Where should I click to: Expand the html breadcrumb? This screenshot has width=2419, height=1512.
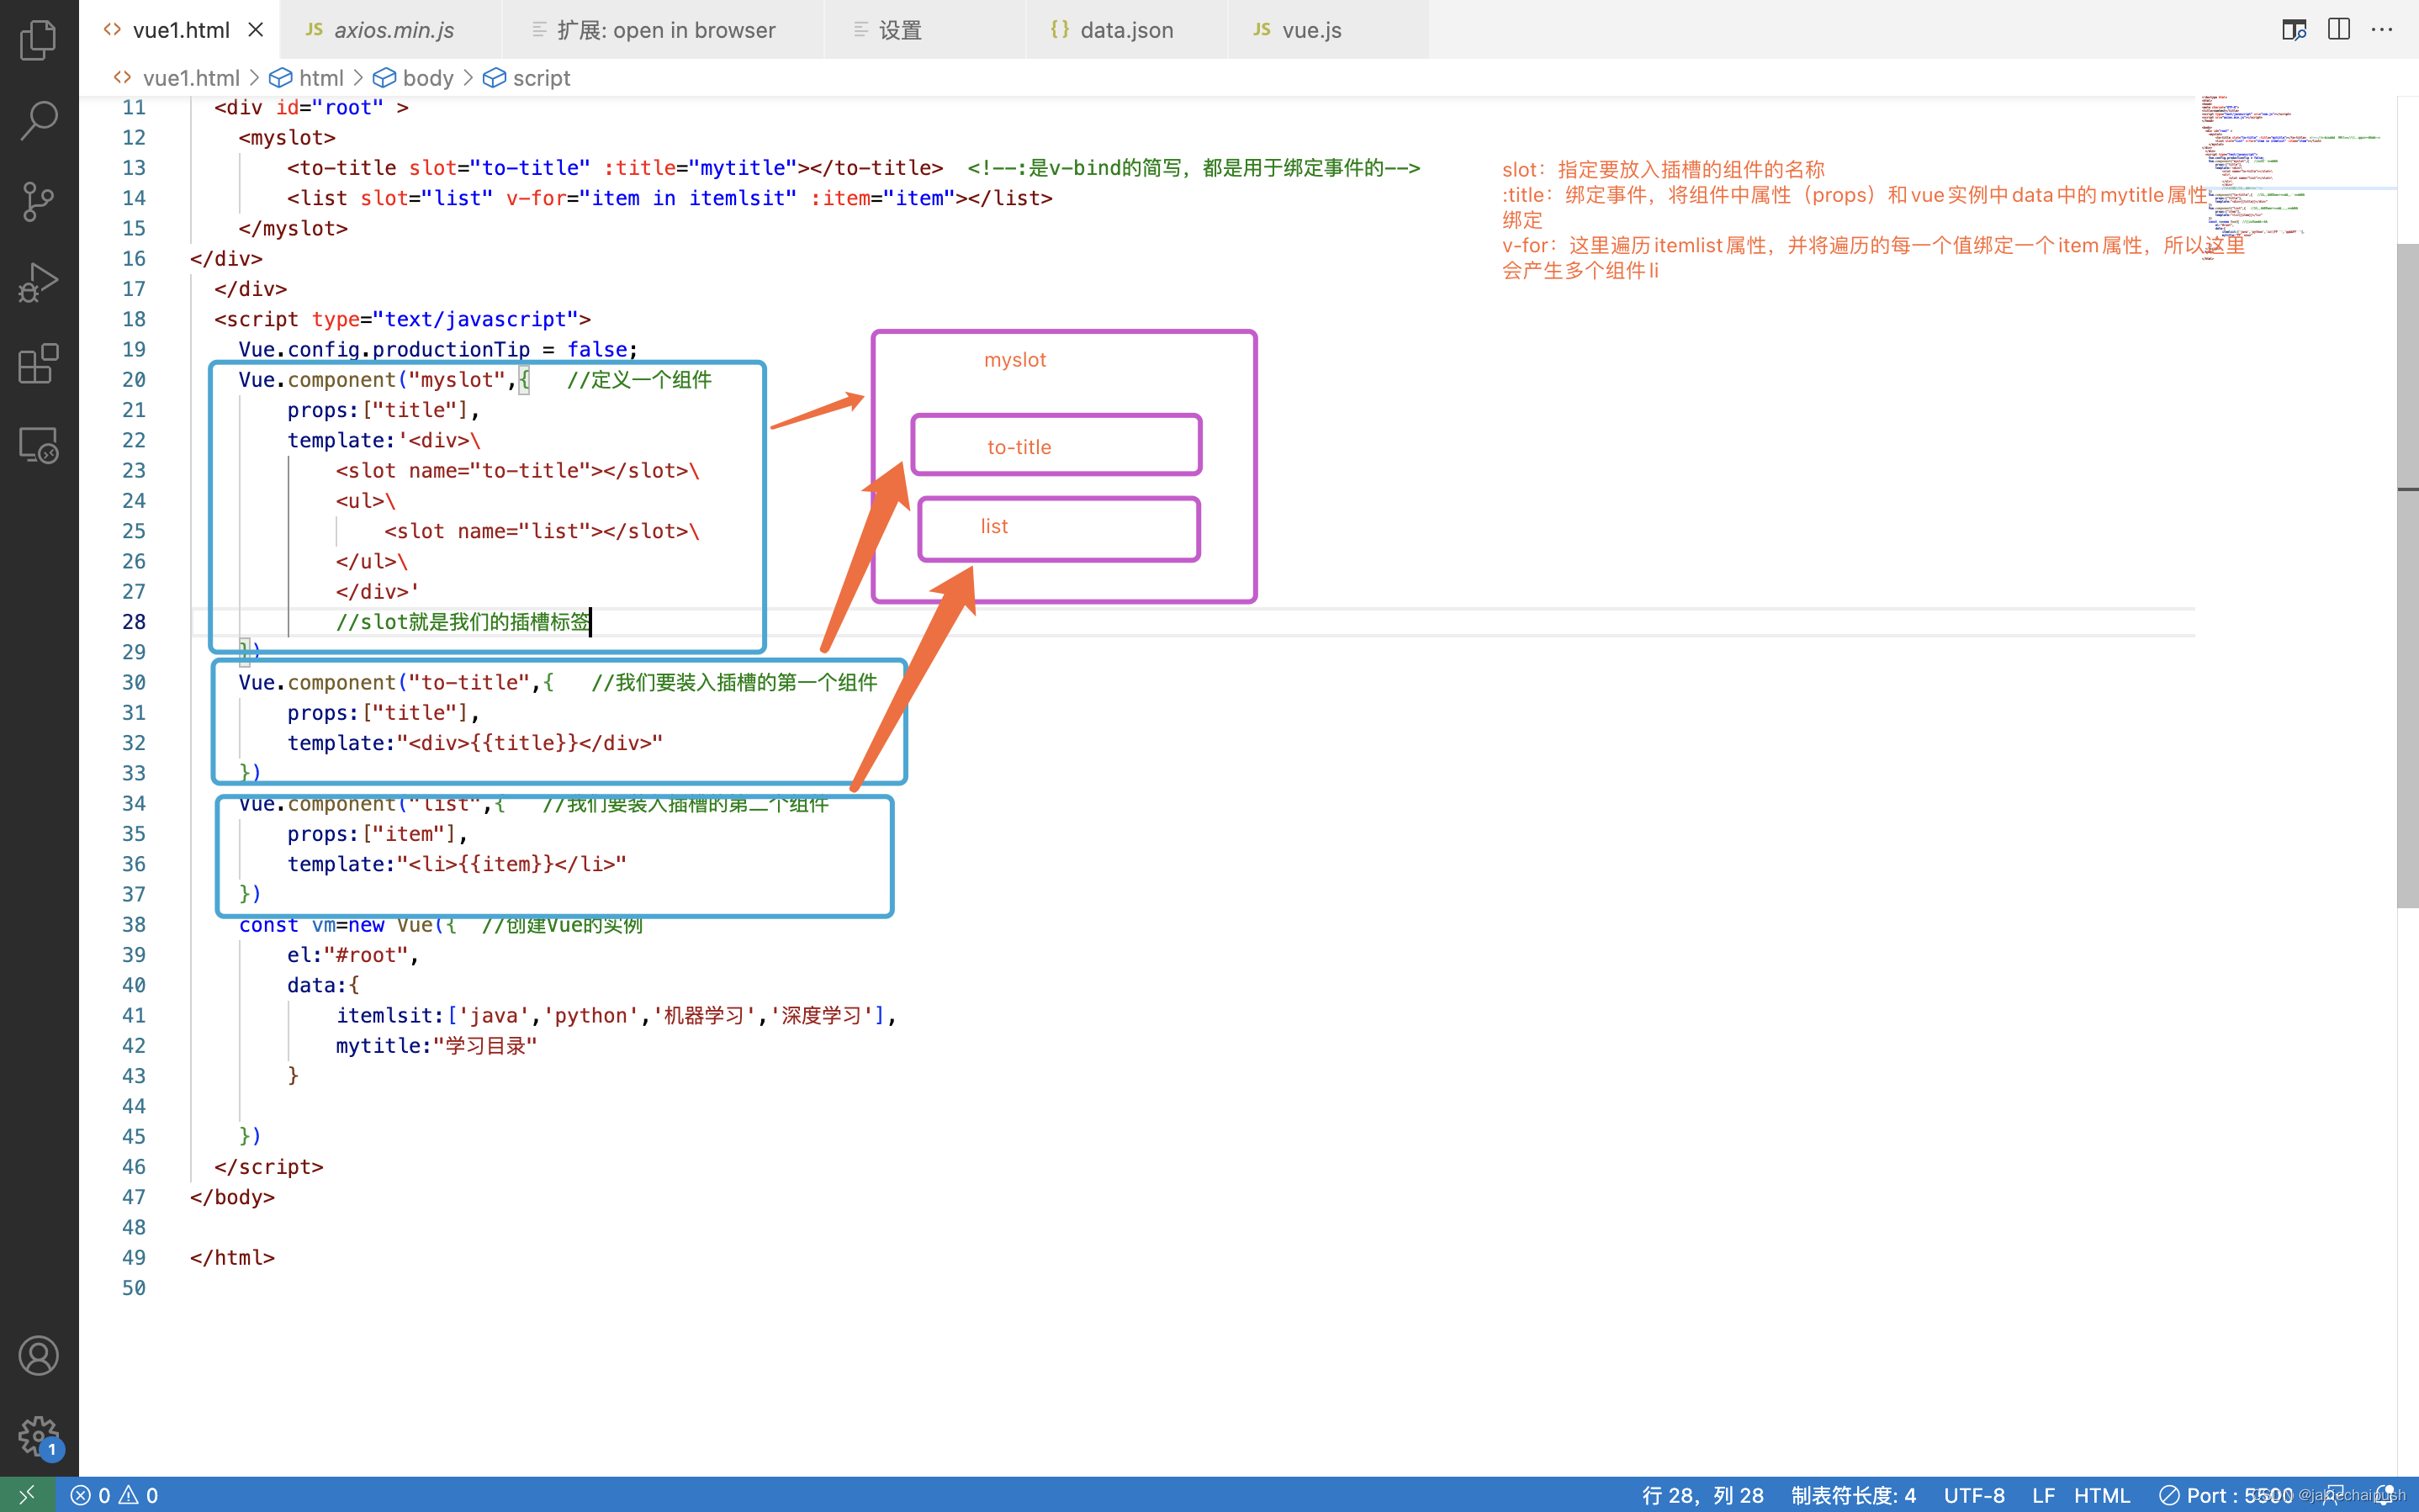coord(307,78)
